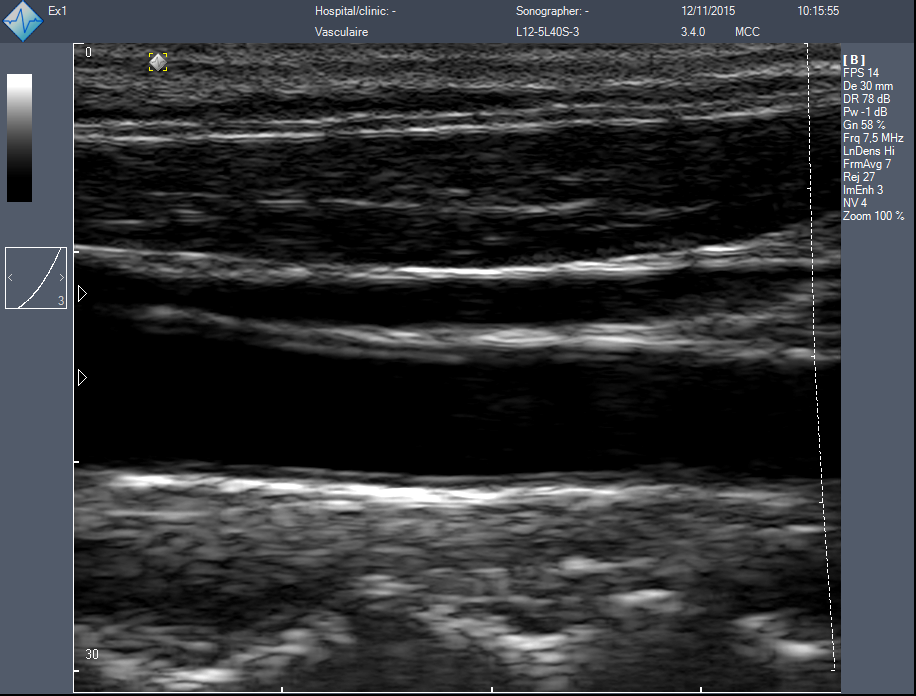This screenshot has width=916, height=696.
Task: Click the DR 78 dB parameter
Action: (x=866, y=99)
